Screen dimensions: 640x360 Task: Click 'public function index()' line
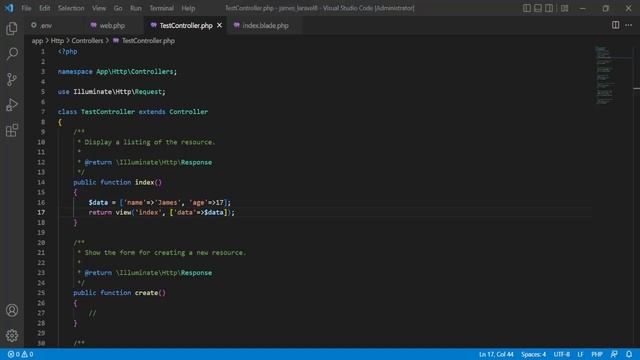coord(118,182)
